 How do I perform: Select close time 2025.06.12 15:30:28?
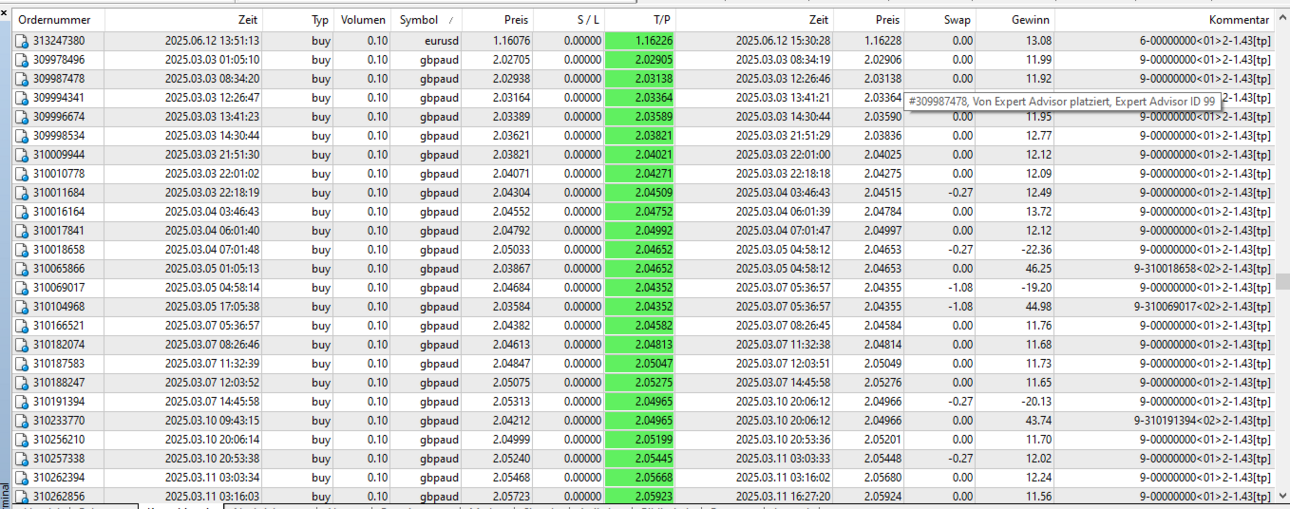[782, 41]
